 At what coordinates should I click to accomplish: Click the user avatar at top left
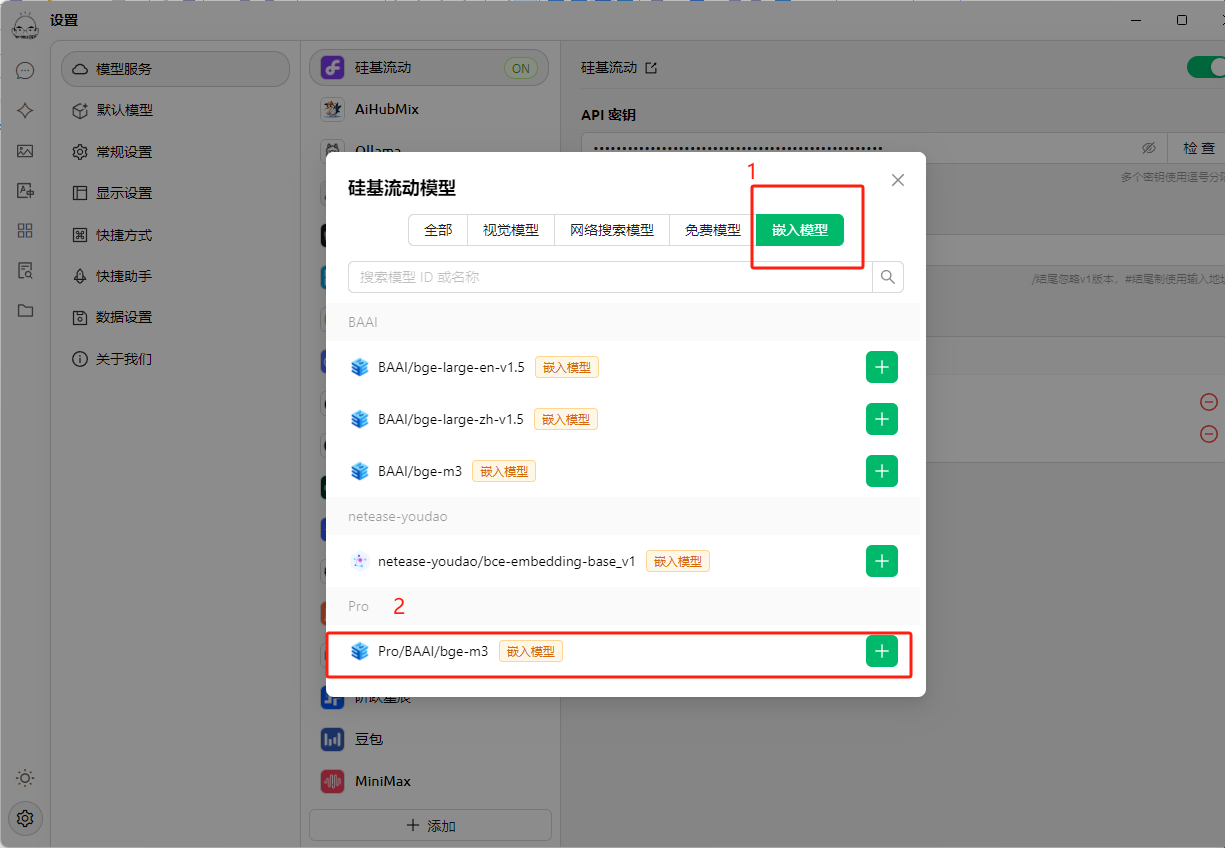coord(25,27)
